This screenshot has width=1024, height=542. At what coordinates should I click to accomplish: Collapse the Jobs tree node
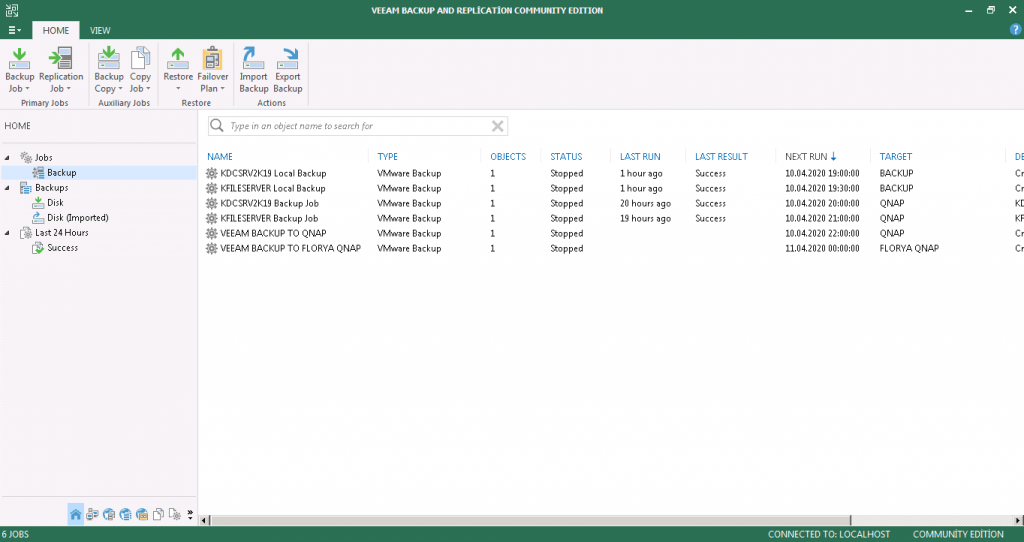tap(8, 158)
